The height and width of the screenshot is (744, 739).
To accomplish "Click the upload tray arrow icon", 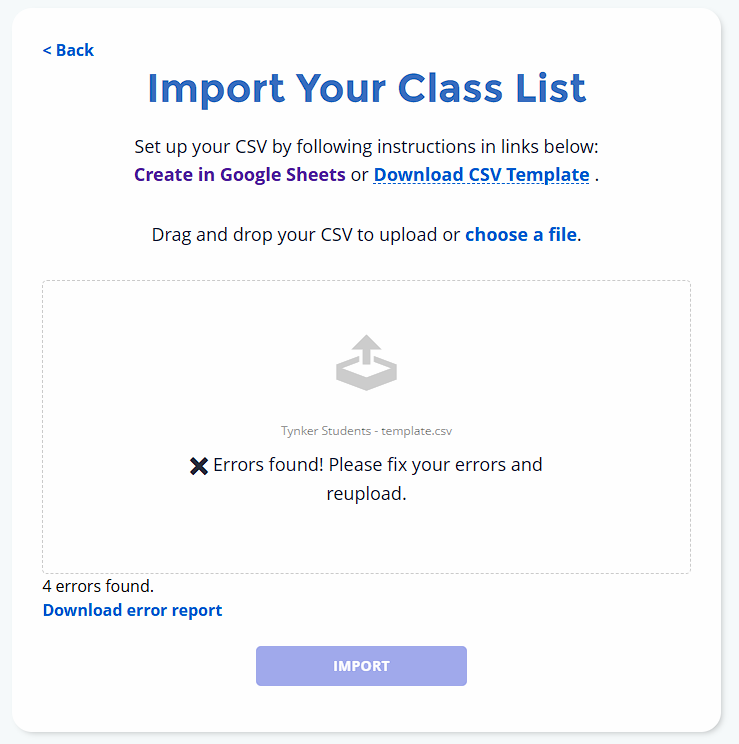I will click(x=366, y=363).
